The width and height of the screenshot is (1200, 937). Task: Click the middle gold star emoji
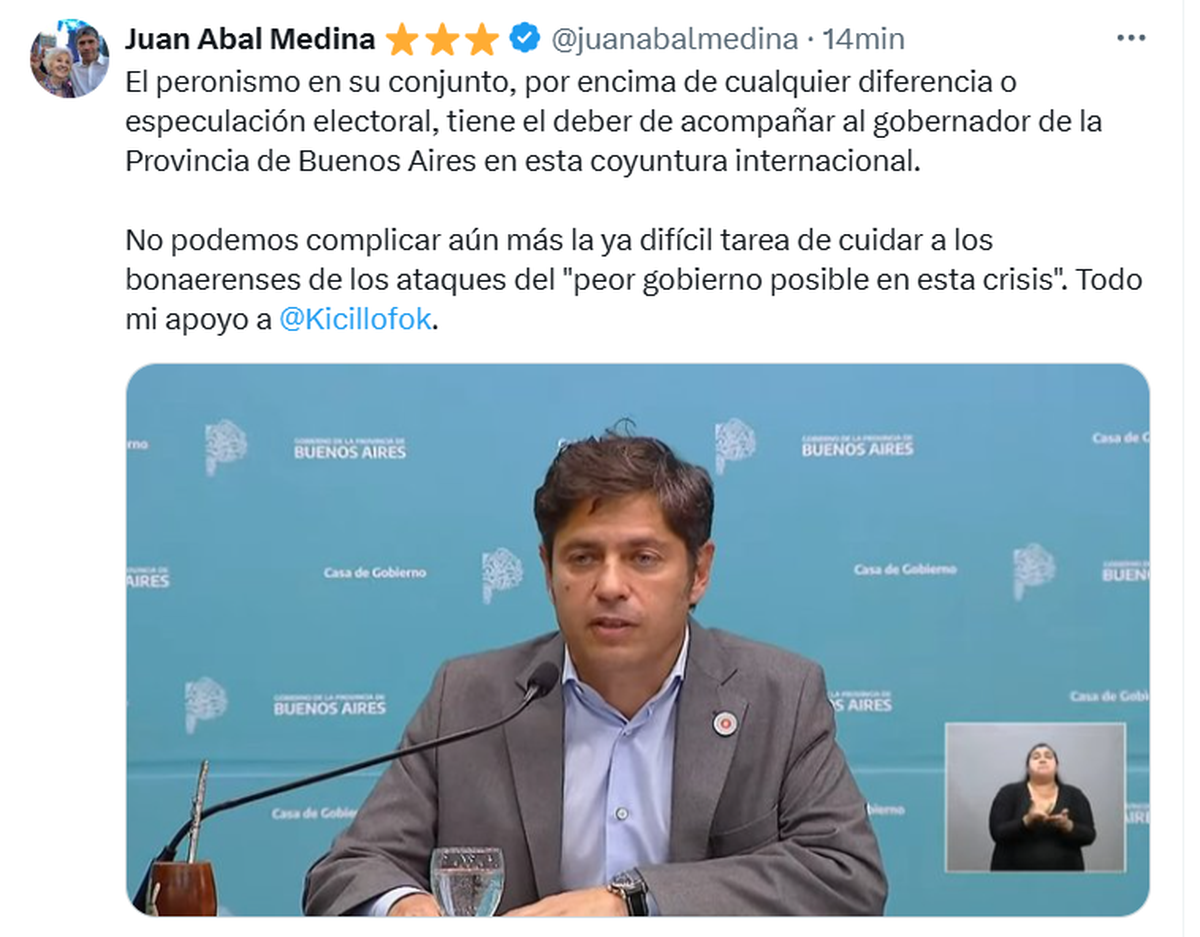[x=441, y=40]
